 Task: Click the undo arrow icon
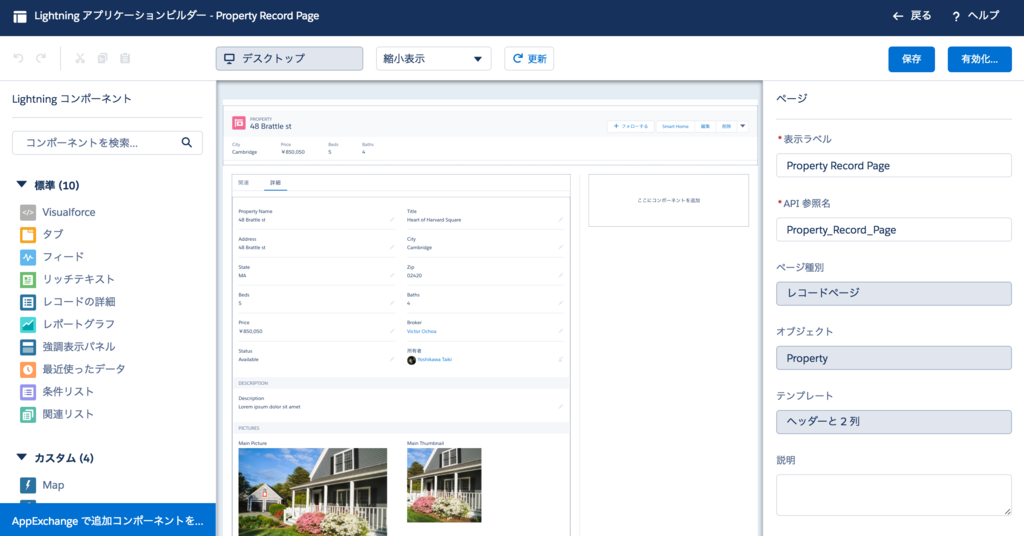18,58
